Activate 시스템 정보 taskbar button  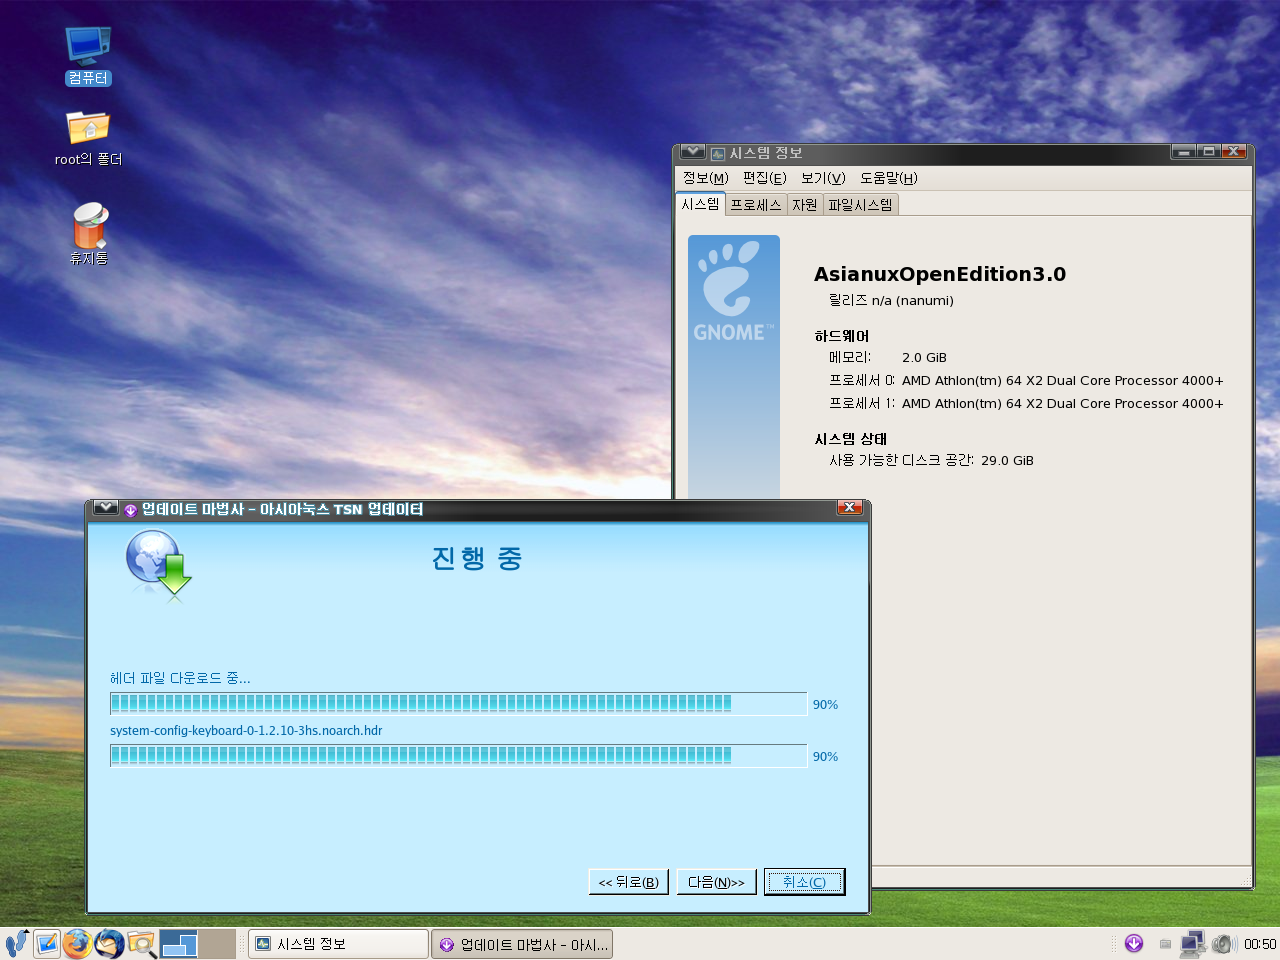pos(338,944)
